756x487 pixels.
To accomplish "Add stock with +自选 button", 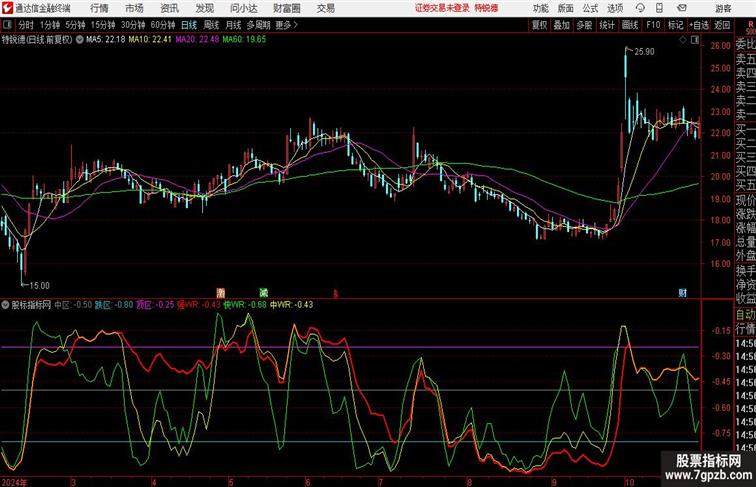I will point(699,25).
